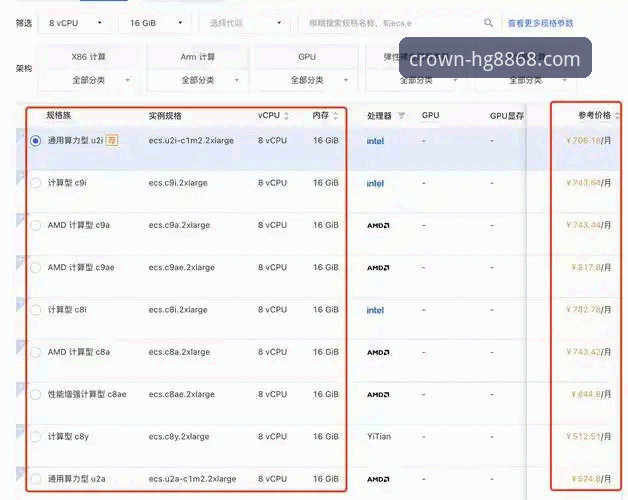Open the 选择代际 dropdown
Viewport: 628px width, 500px height.
click(x=245, y=23)
